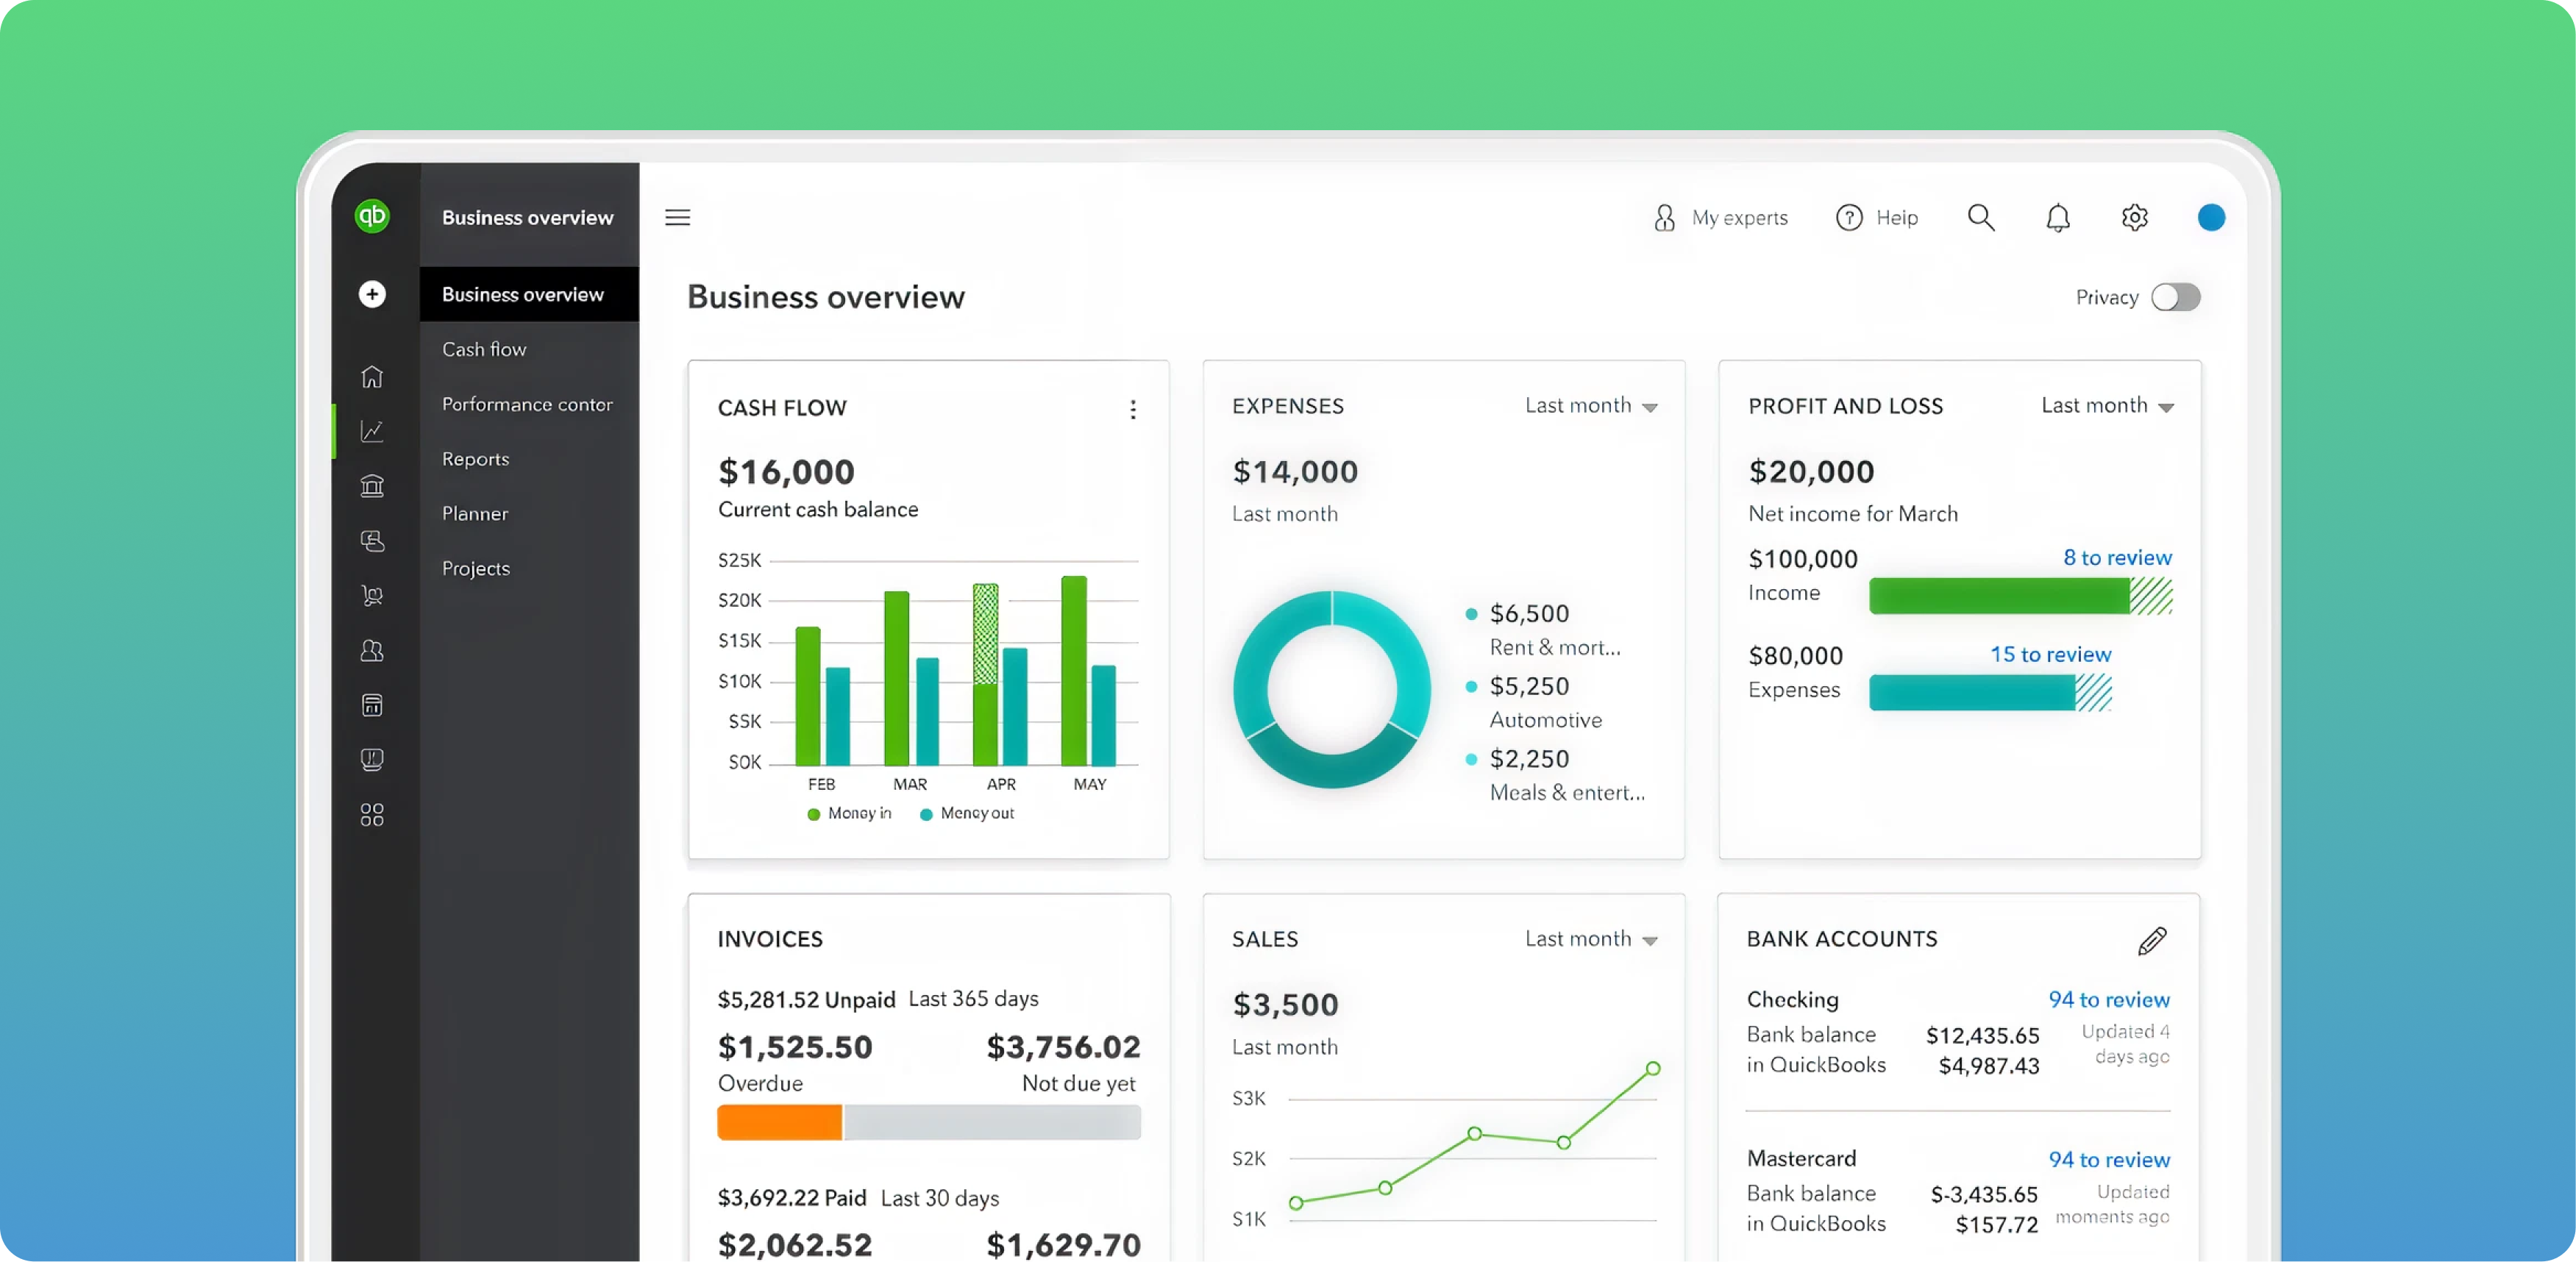Open the apps grid icon in sidebar
Screen dimensions: 2576x1262
coord(372,815)
